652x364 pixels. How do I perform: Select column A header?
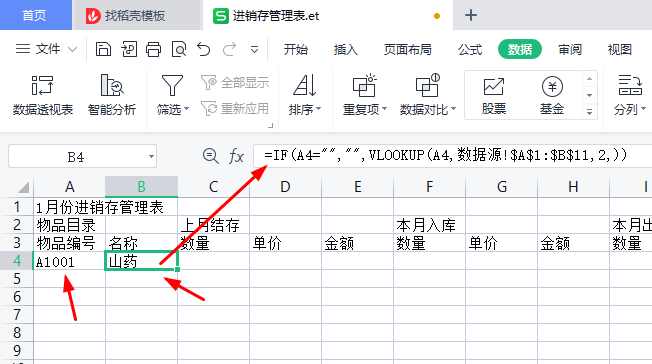pyautogui.click(x=69, y=187)
